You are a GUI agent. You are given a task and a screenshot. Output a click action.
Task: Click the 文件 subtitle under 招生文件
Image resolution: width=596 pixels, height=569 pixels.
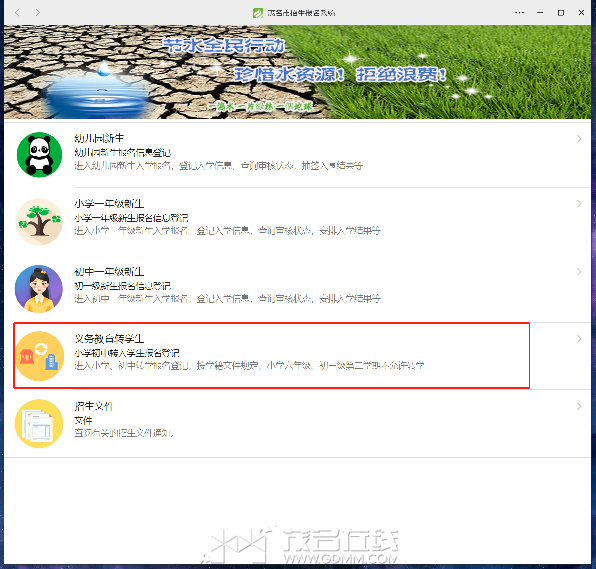pyautogui.click(x=83, y=420)
